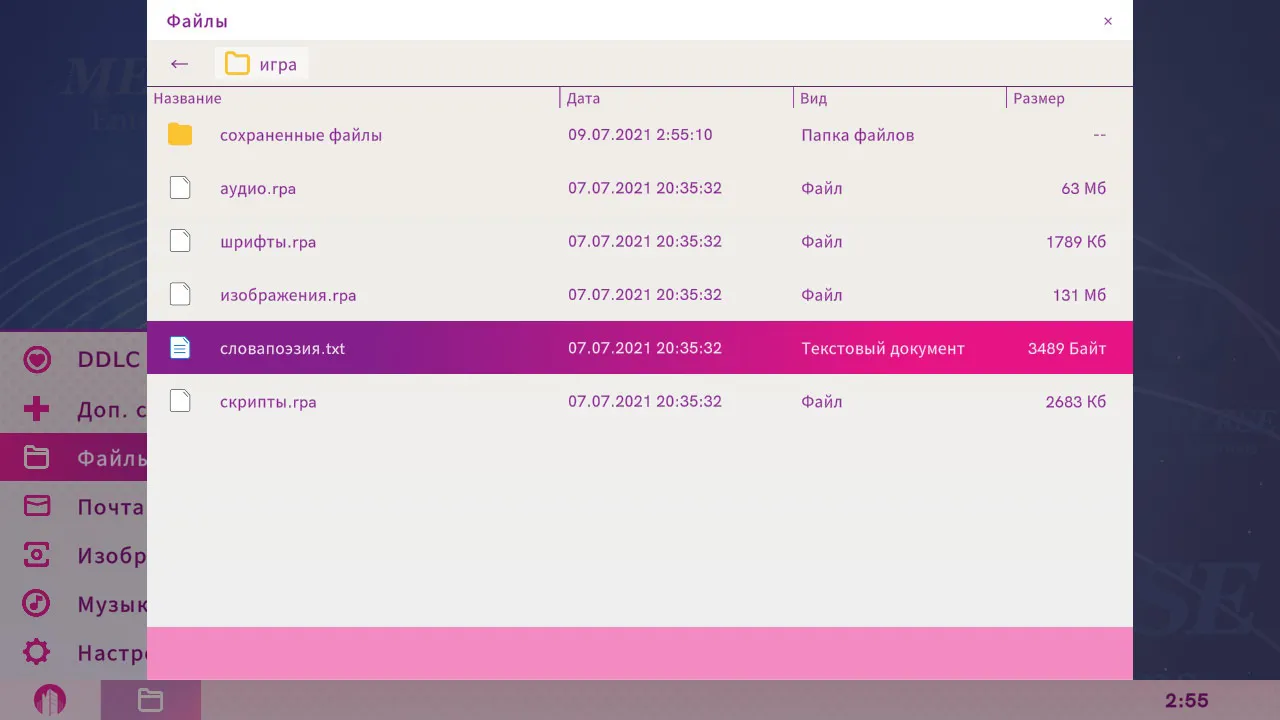This screenshot has width=1280, height=720.
Task: Click the игра folder breadcrumb
Action: (x=262, y=64)
